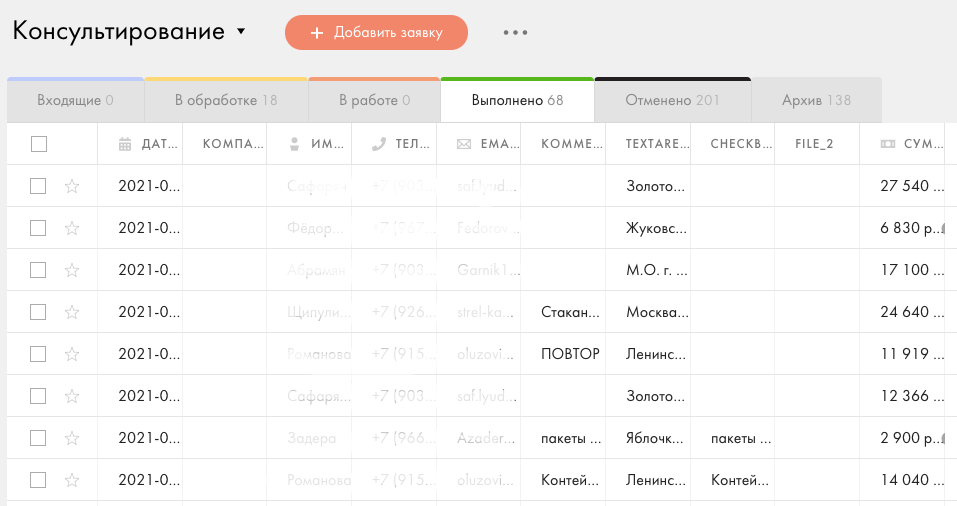Star the 12 366 row
Image resolution: width=957 pixels, height=506 pixels.
pos(72,396)
